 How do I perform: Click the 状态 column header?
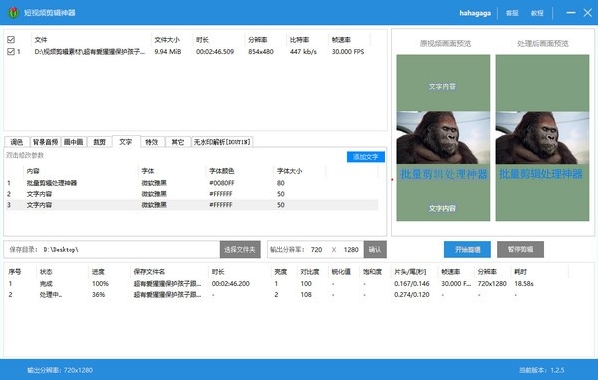(x=46, y=272)
